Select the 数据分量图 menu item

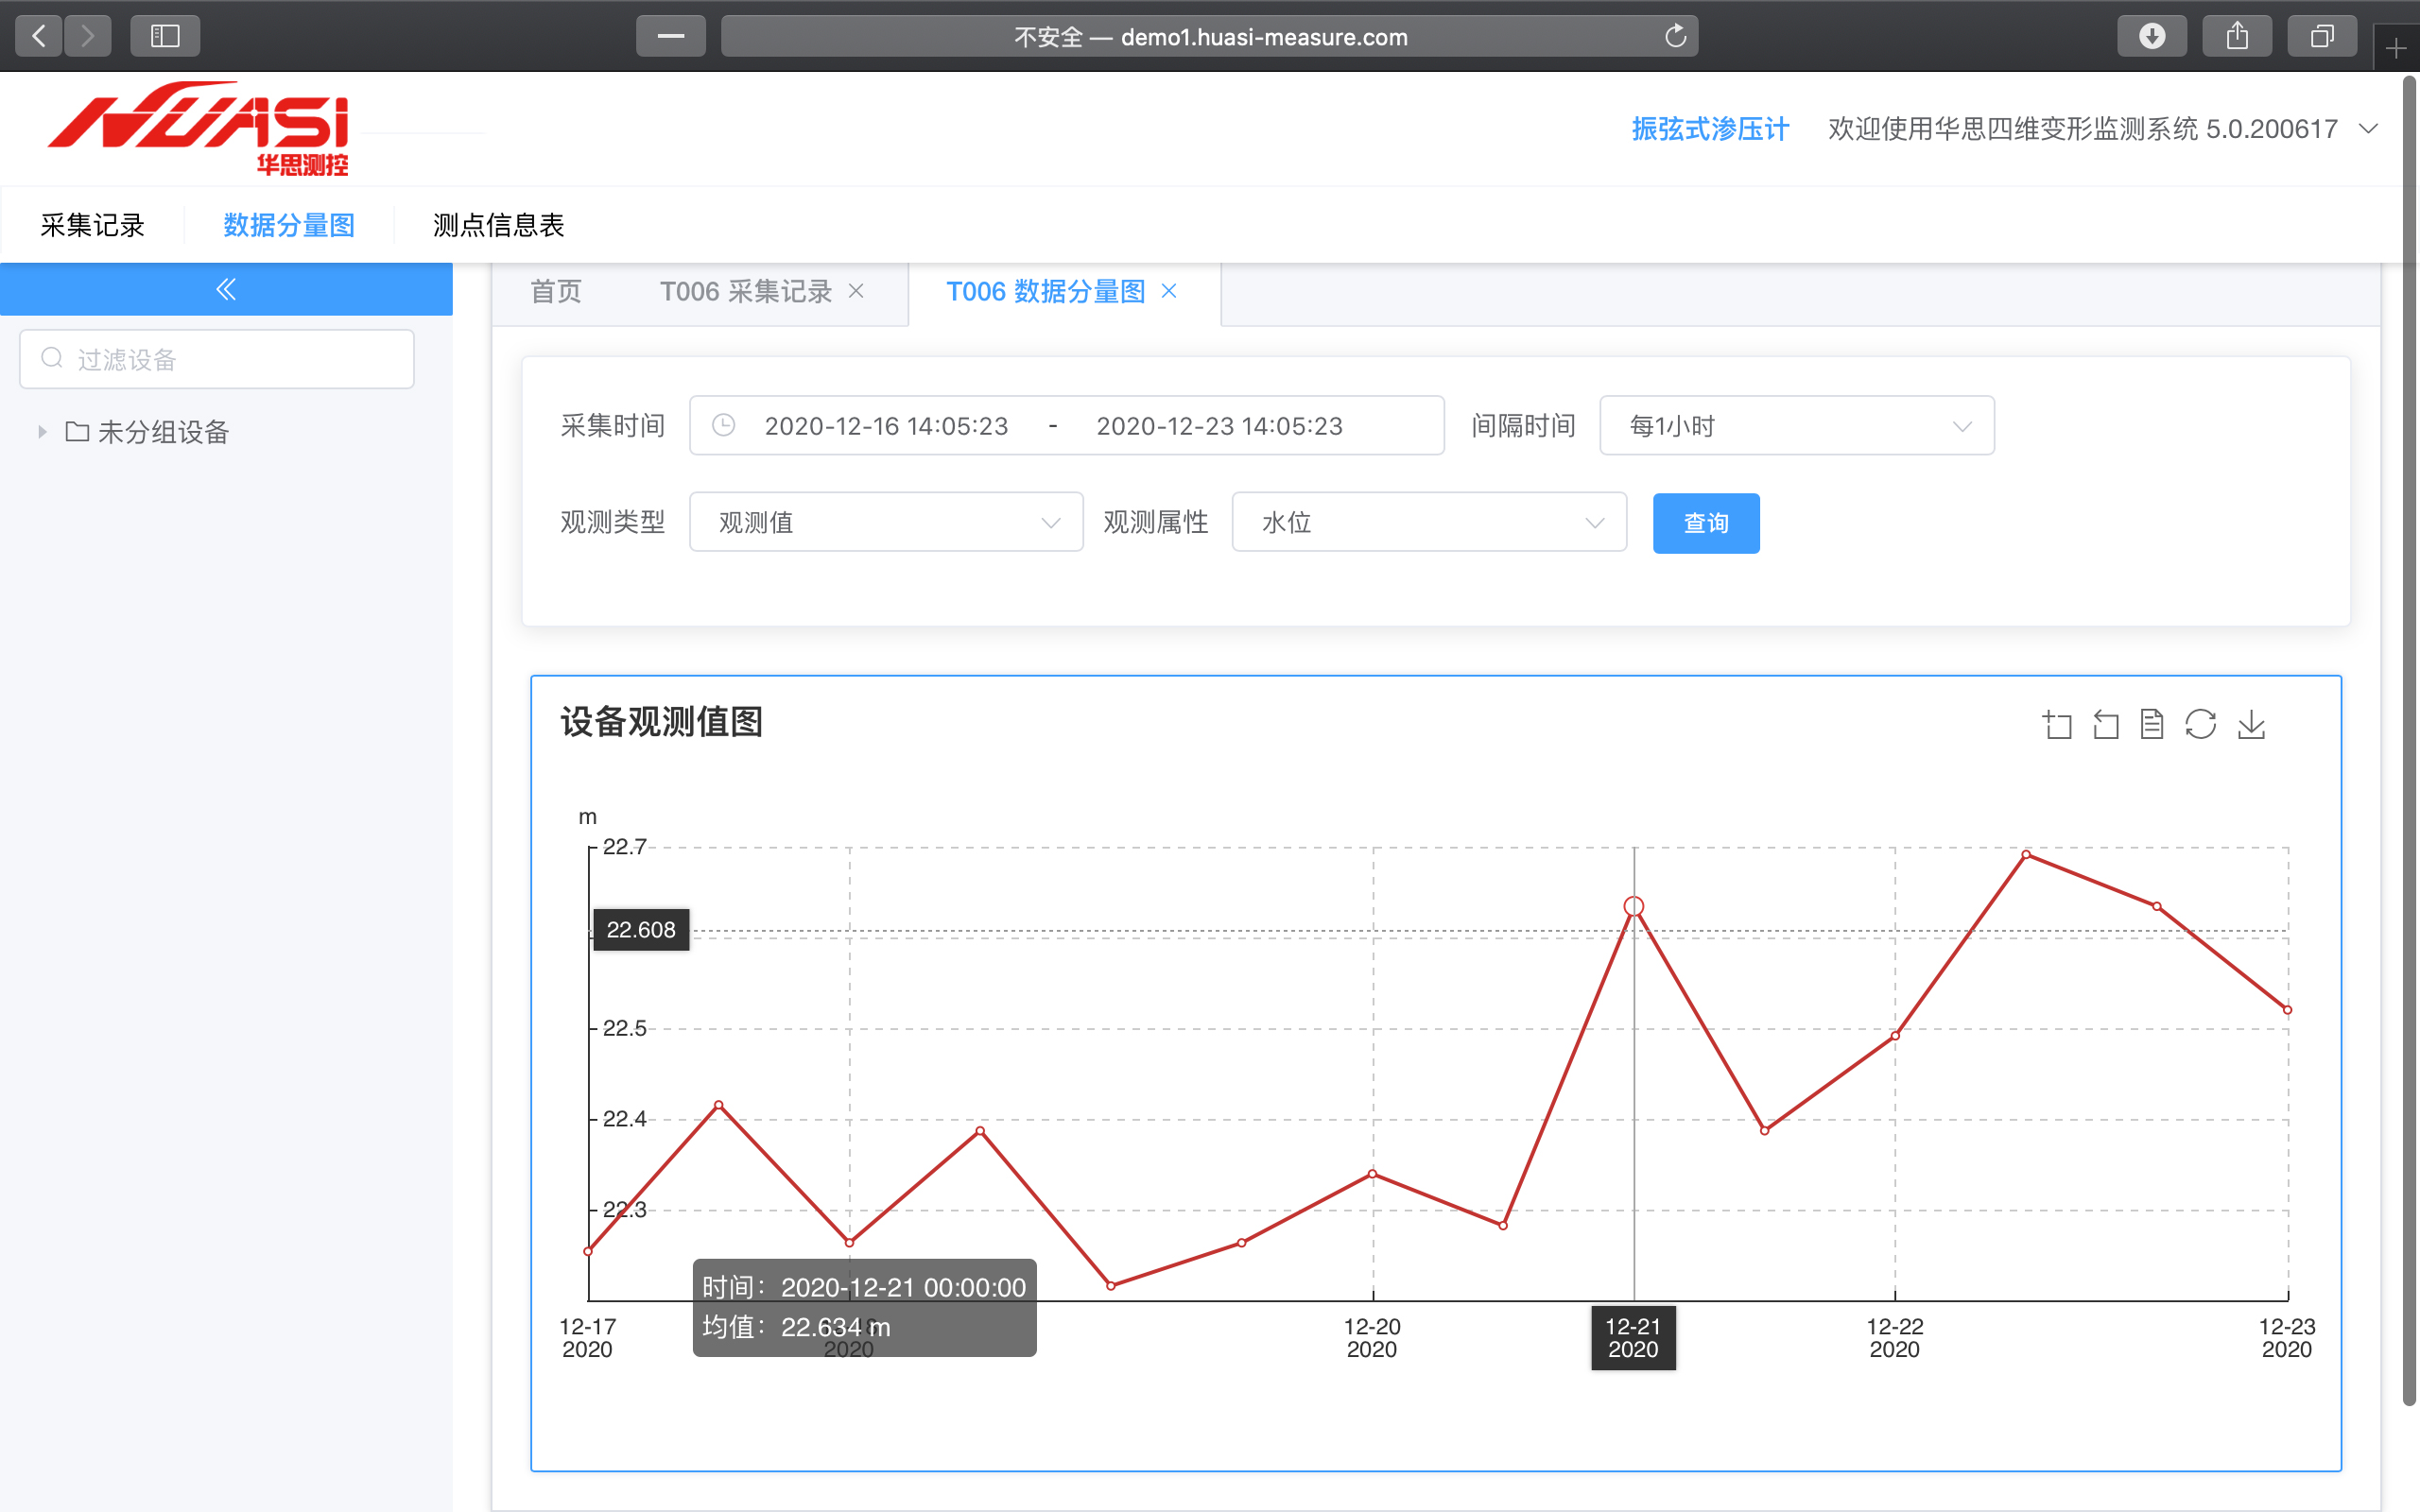[x=289, y=225]
